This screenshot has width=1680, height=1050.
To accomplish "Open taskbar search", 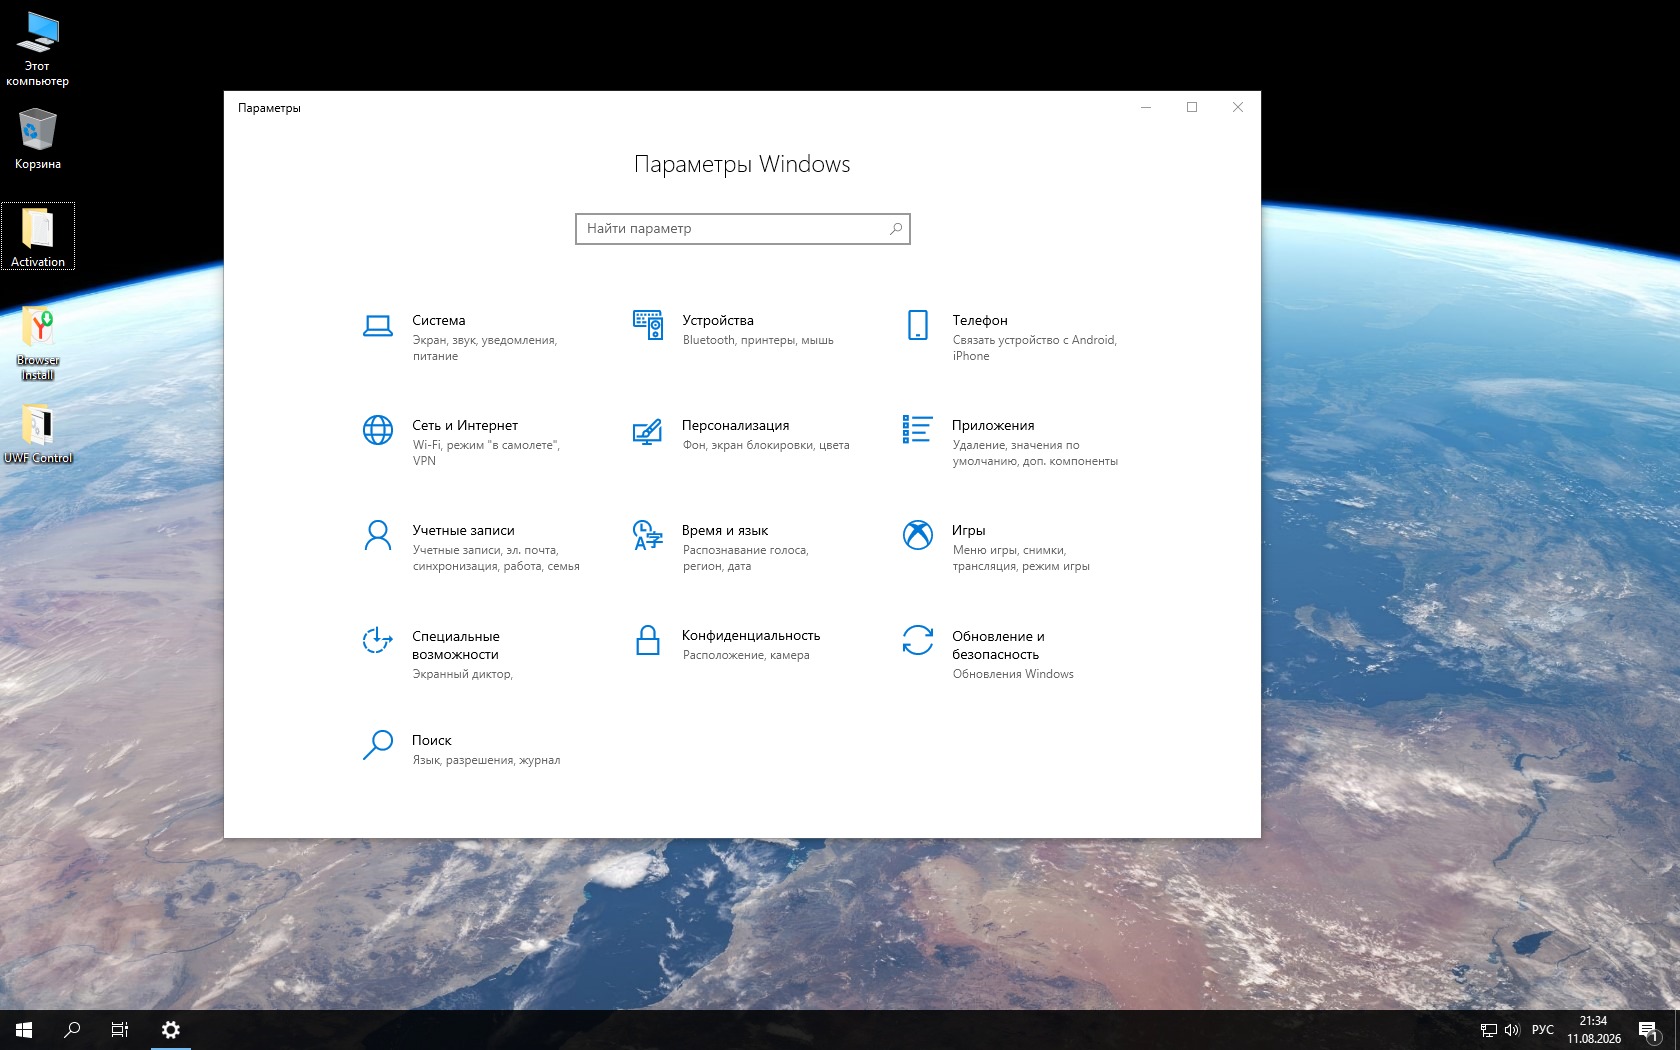I will click(72, 1030).
